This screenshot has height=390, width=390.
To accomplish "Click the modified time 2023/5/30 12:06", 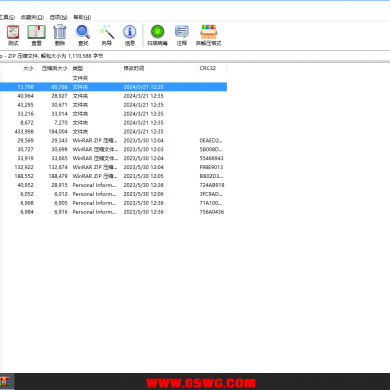I will (x=144, y=194).
